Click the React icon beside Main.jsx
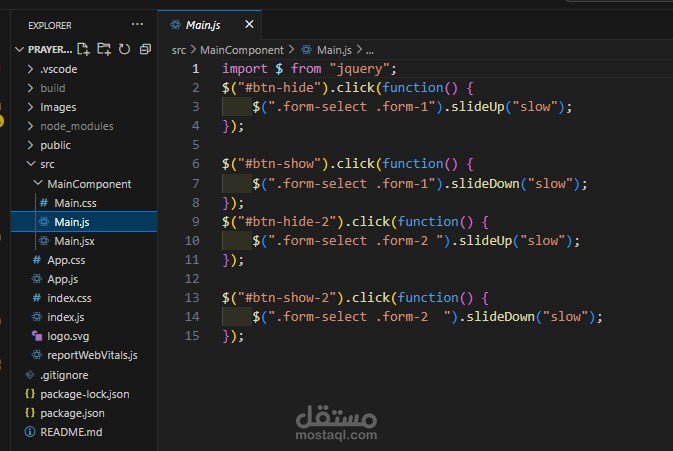The height and width of the screenshot is (451, 673). (x=44, y=240)
